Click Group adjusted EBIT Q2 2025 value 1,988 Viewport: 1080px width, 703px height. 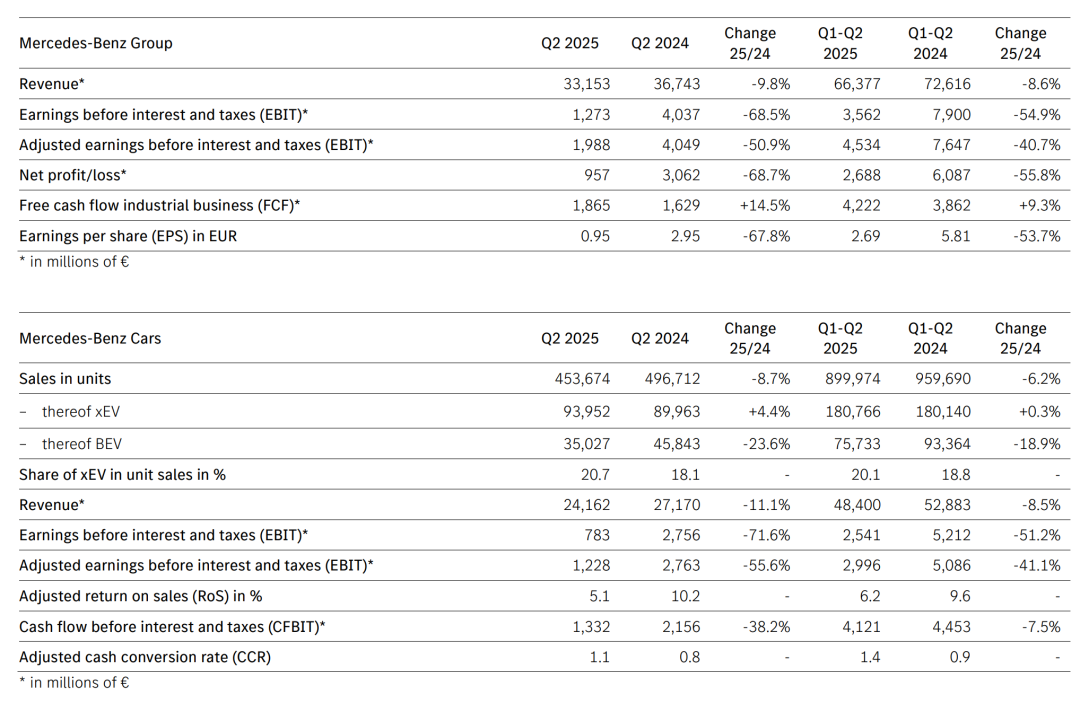(591, 145)
